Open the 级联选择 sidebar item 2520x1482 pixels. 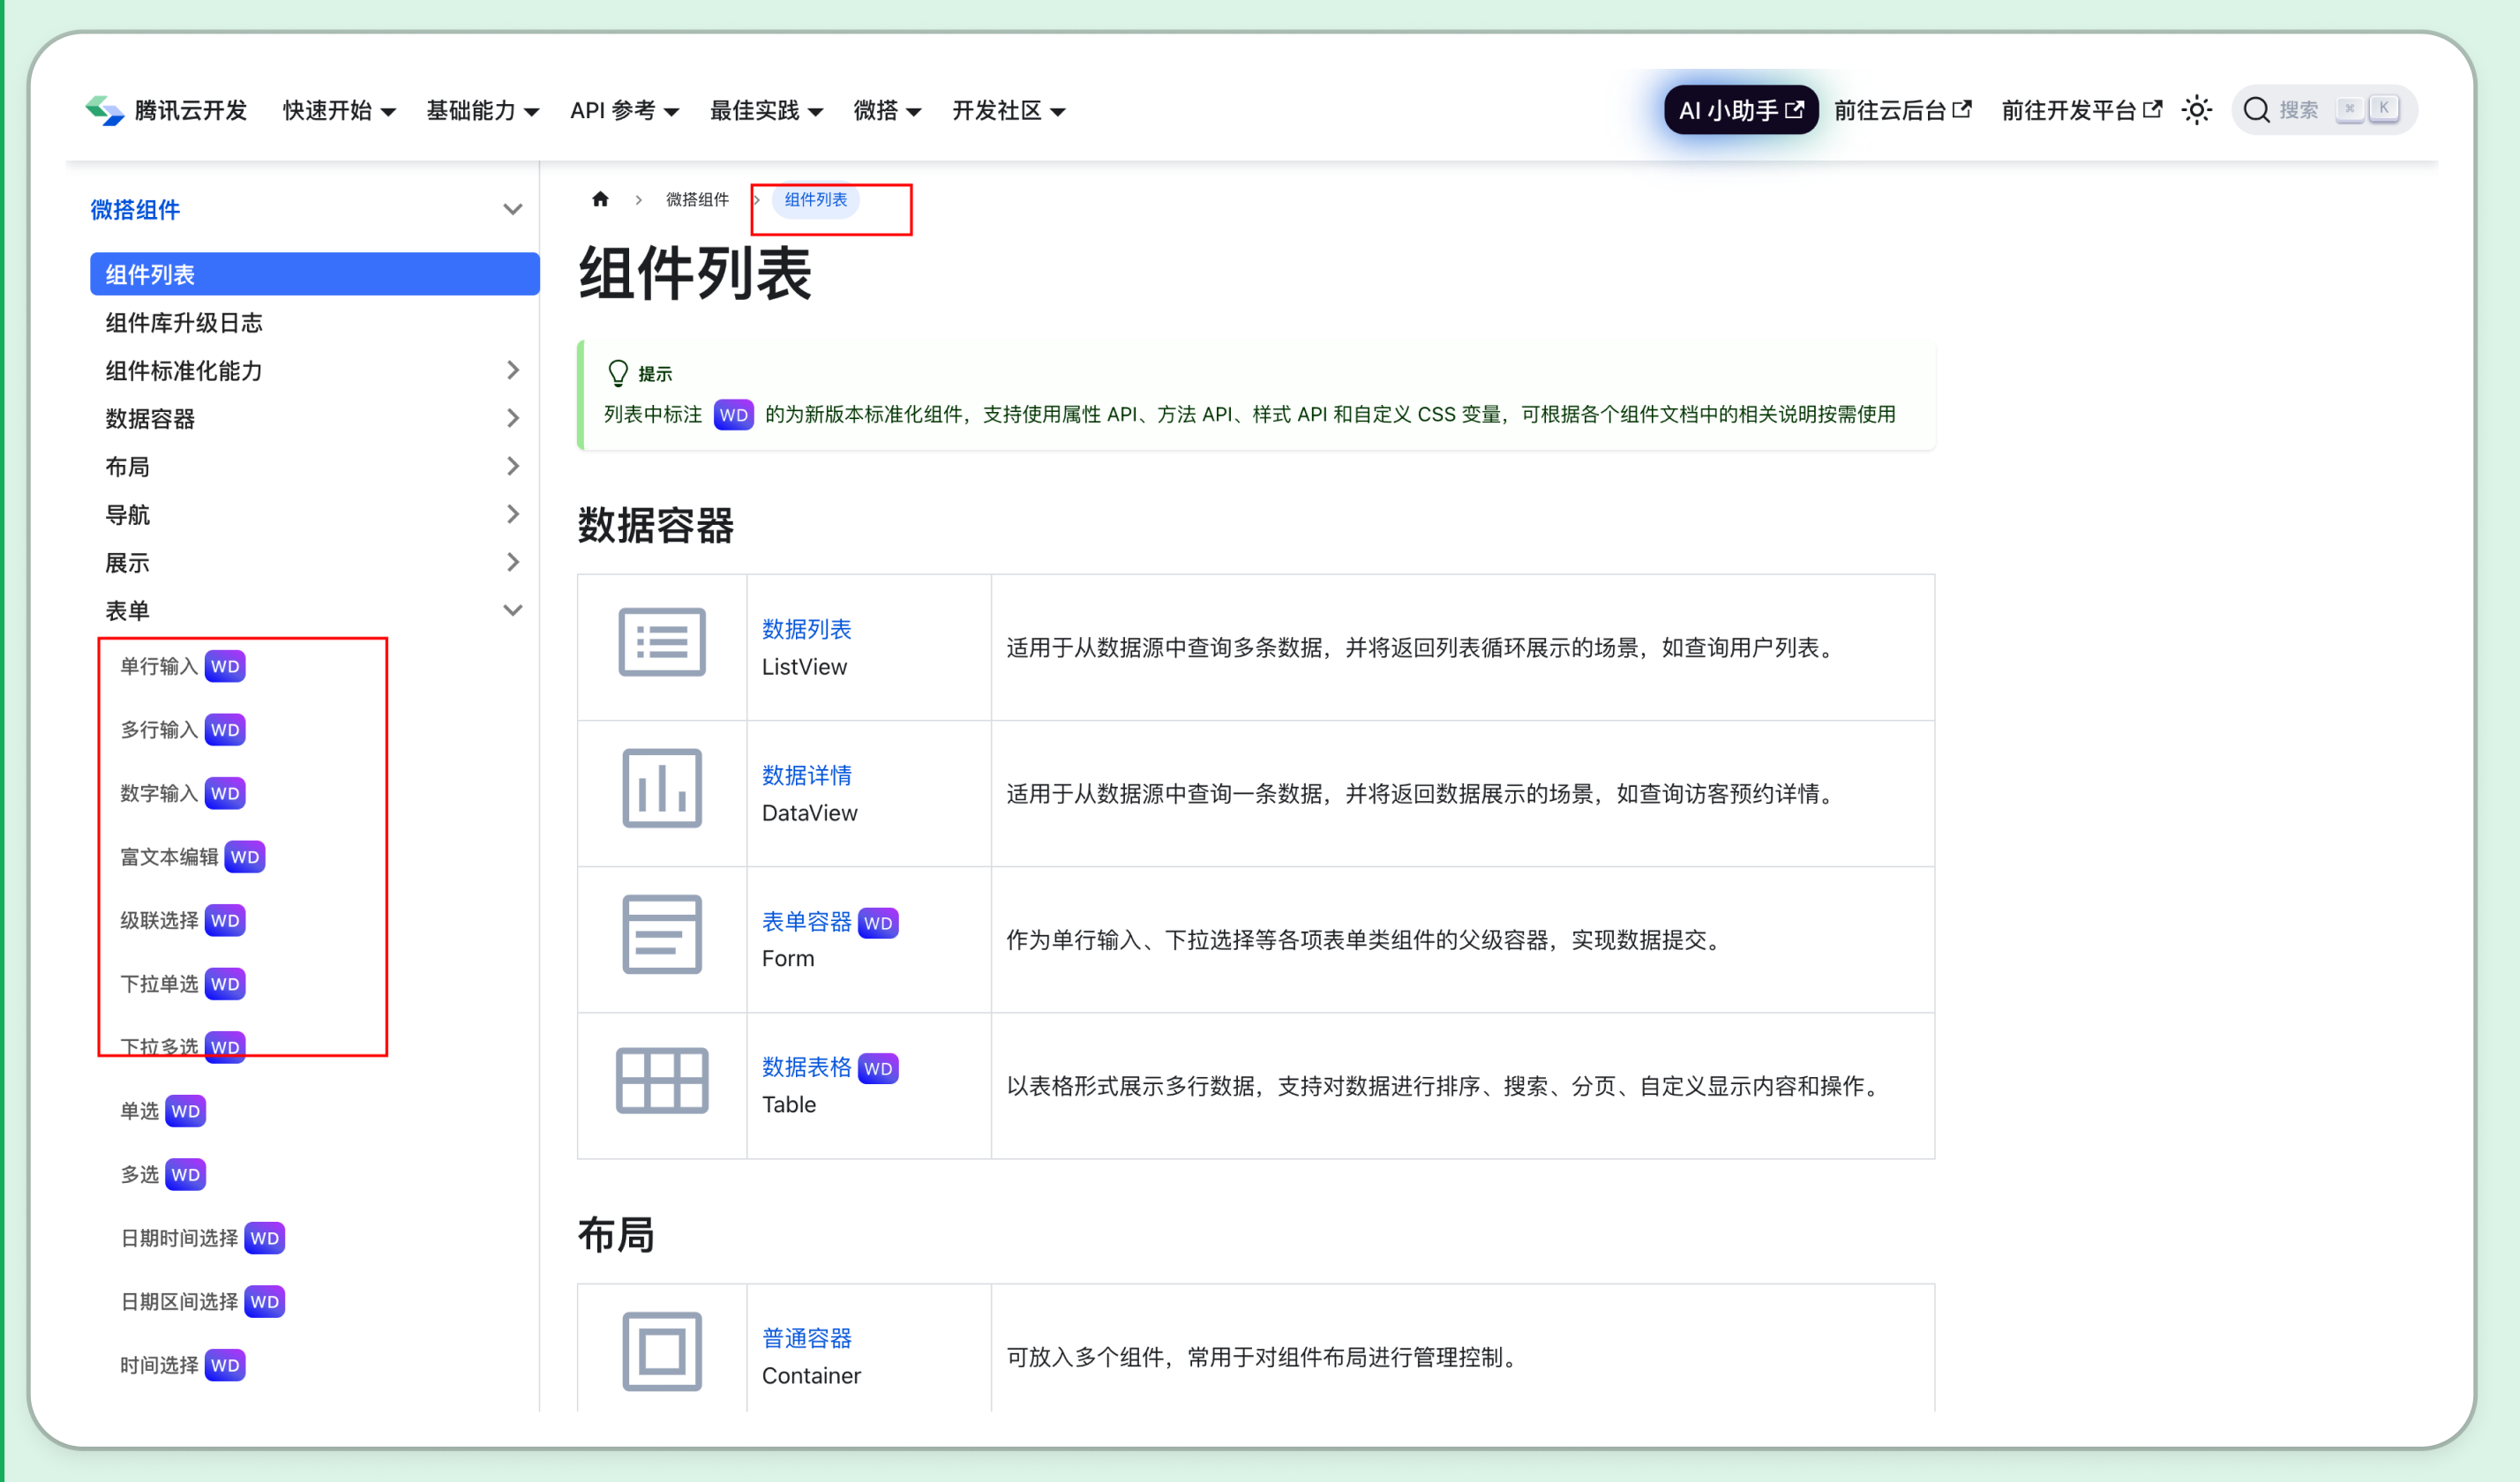click(x=182, y=920)
